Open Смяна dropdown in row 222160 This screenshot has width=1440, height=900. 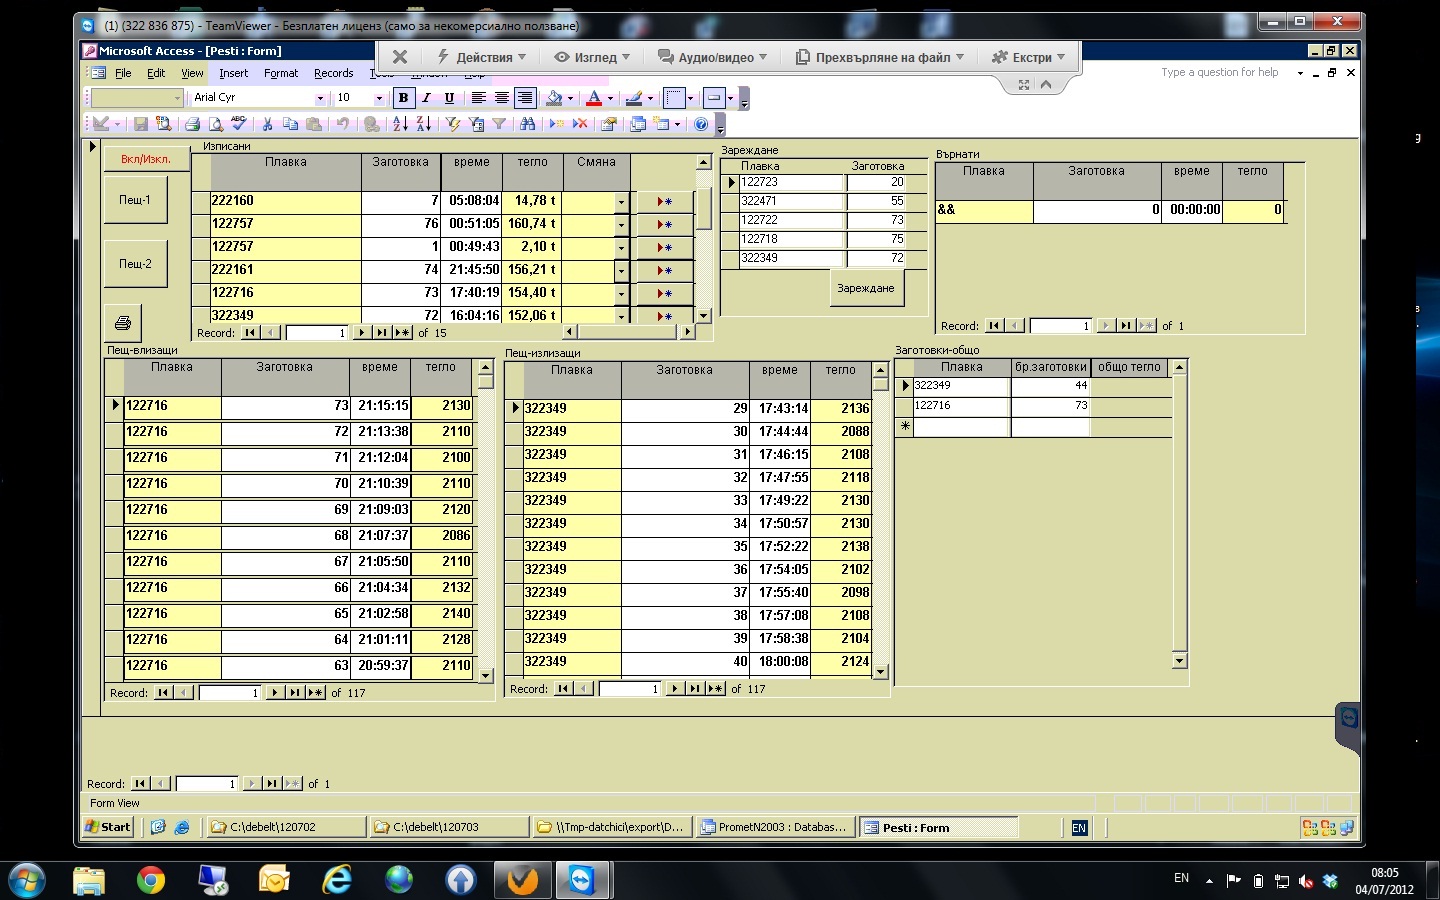click(x=621, y=202)
